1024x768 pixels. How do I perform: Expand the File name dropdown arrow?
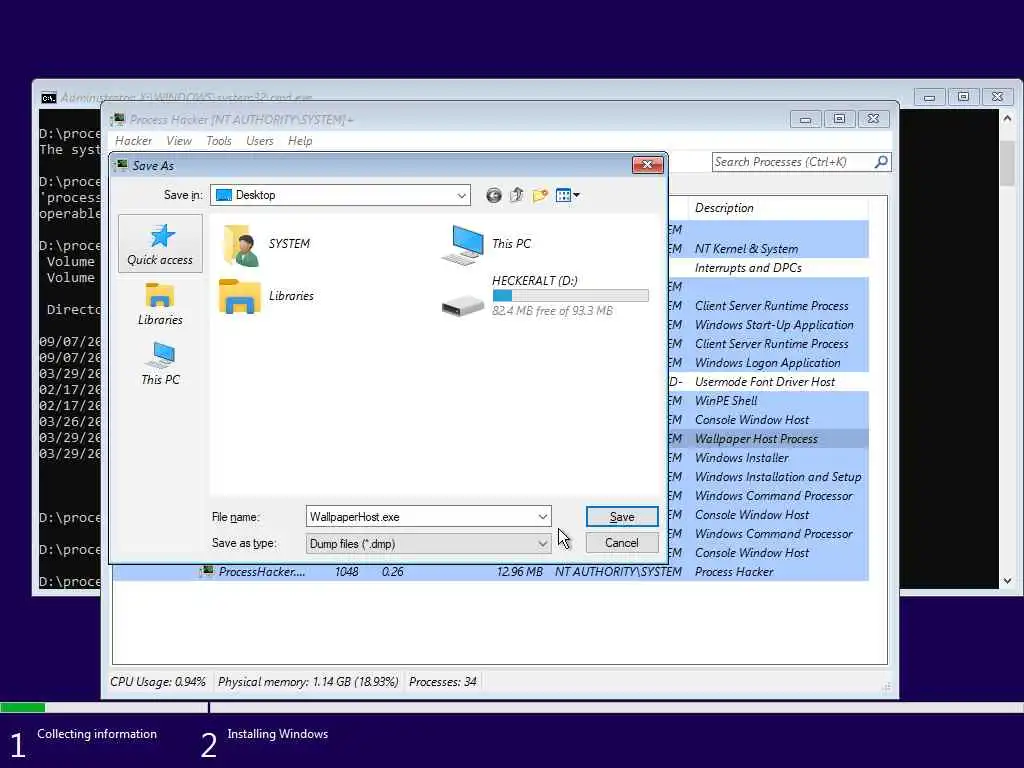click(x=543, y=517)
